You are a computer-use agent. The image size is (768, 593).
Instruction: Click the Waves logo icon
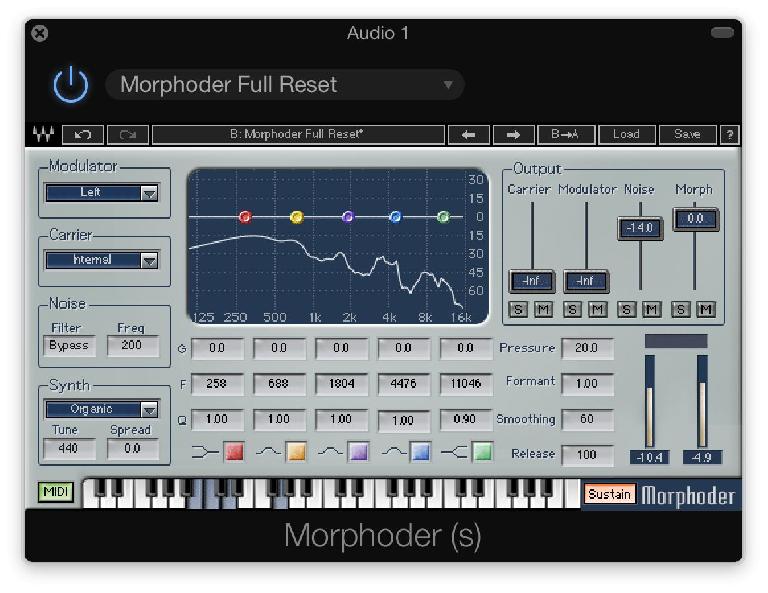click(43, 134)
